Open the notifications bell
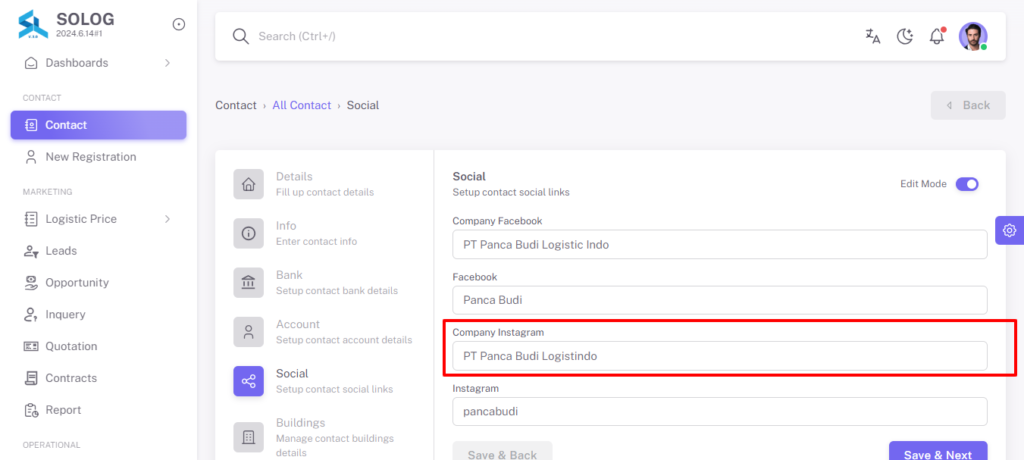Image resolution: width=1024 pixels, height=460 pixels. (x=937, y=36)
